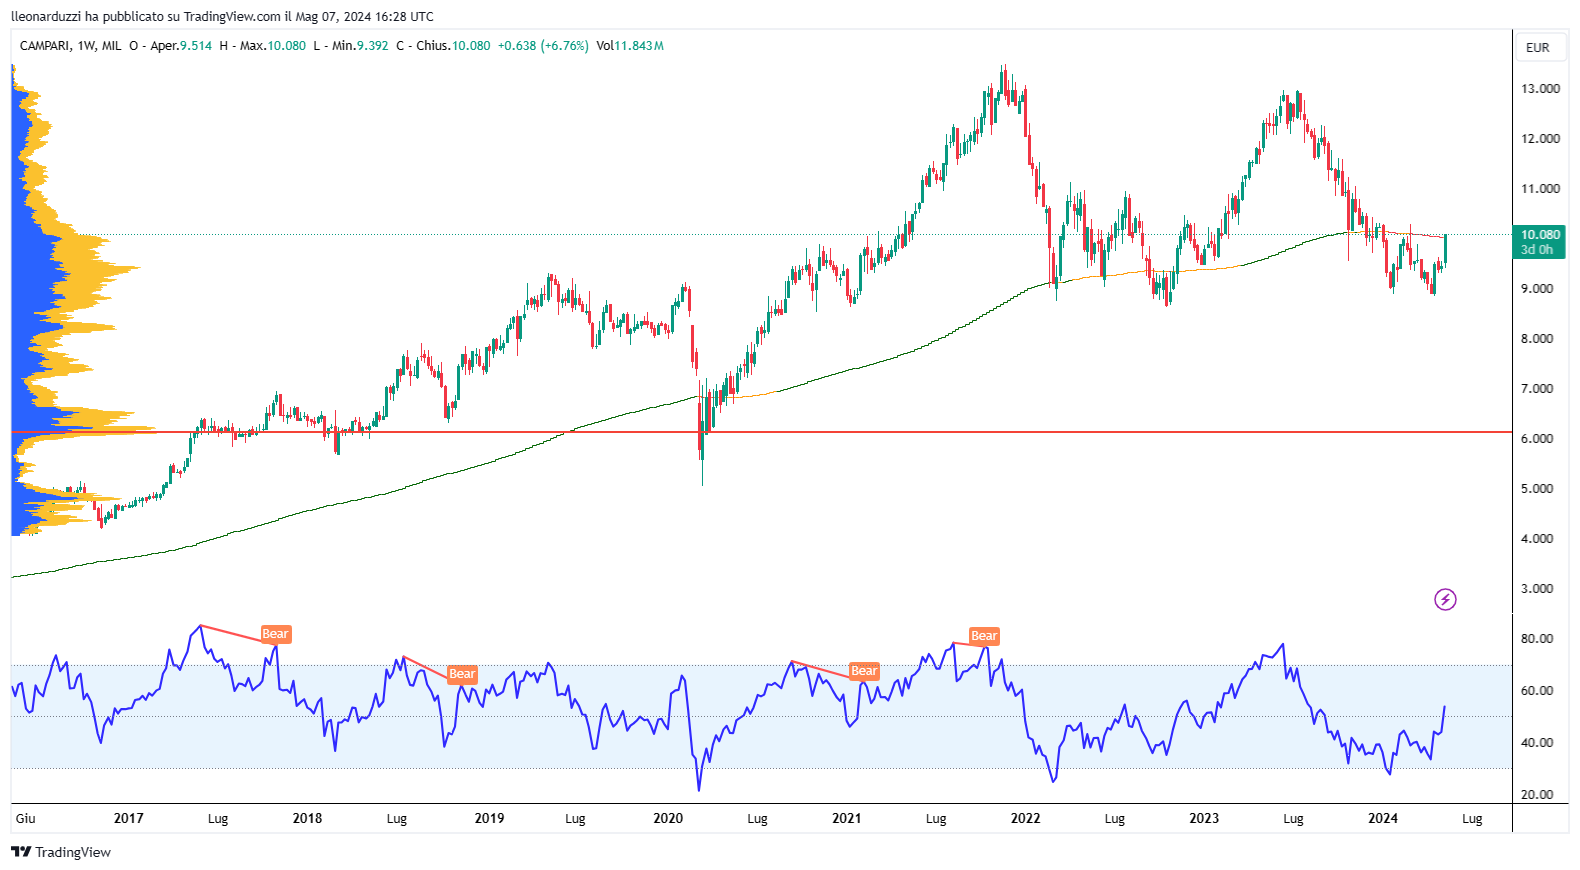
Task: Click the 2022 label on the time axis
Action: pyautogui.click(x=1025, y=818)
